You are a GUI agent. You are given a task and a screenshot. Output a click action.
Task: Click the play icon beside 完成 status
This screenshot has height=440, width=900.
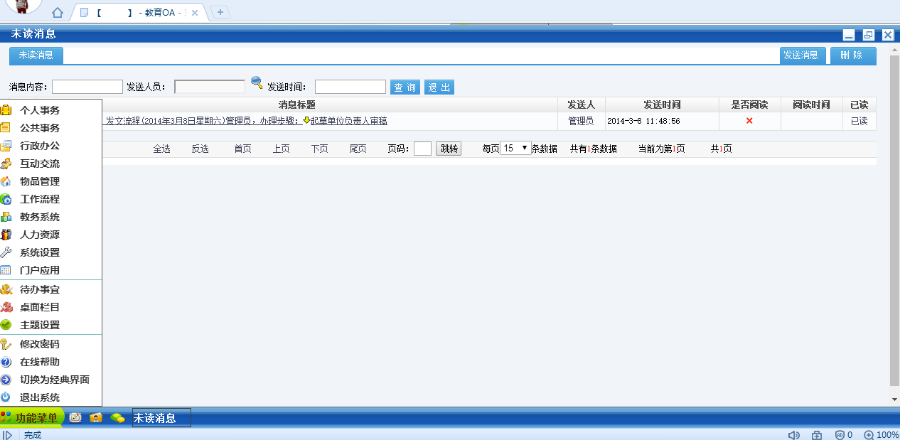[x=8, y=435]
